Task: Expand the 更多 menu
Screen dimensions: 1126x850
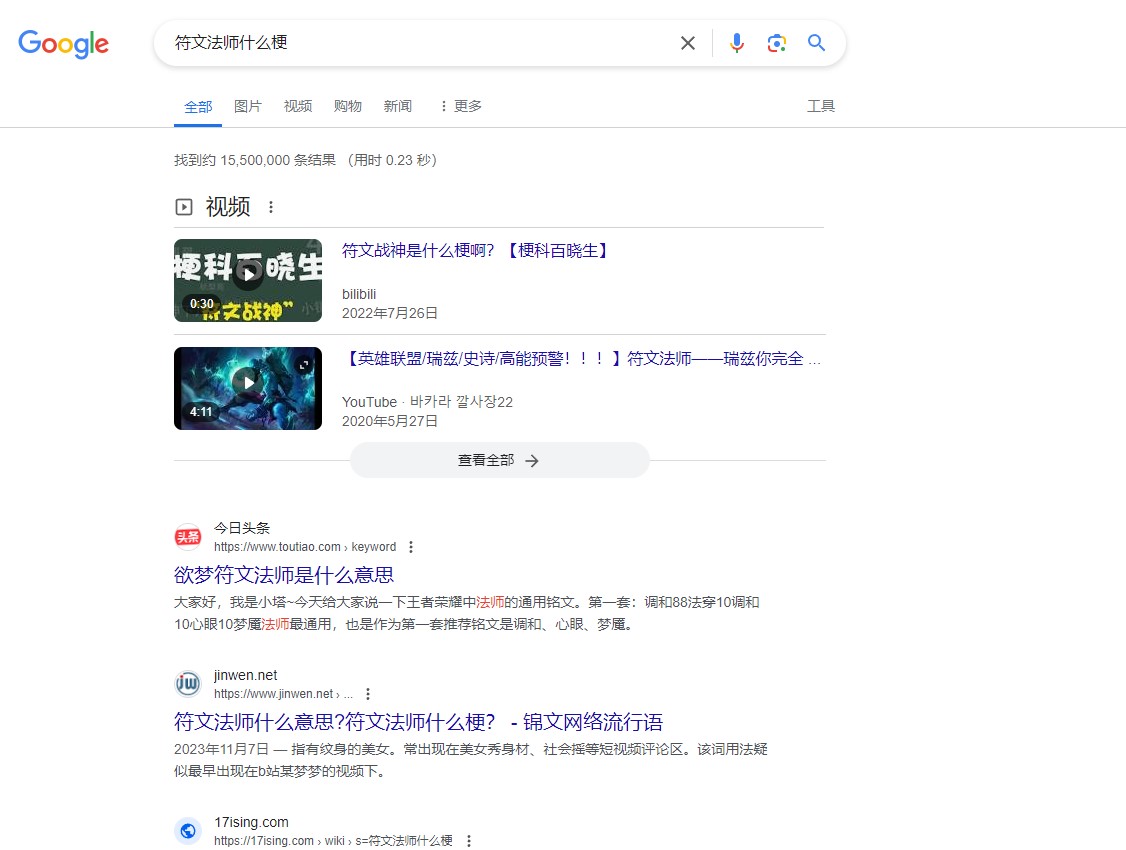Action: [x=460, y=106]
